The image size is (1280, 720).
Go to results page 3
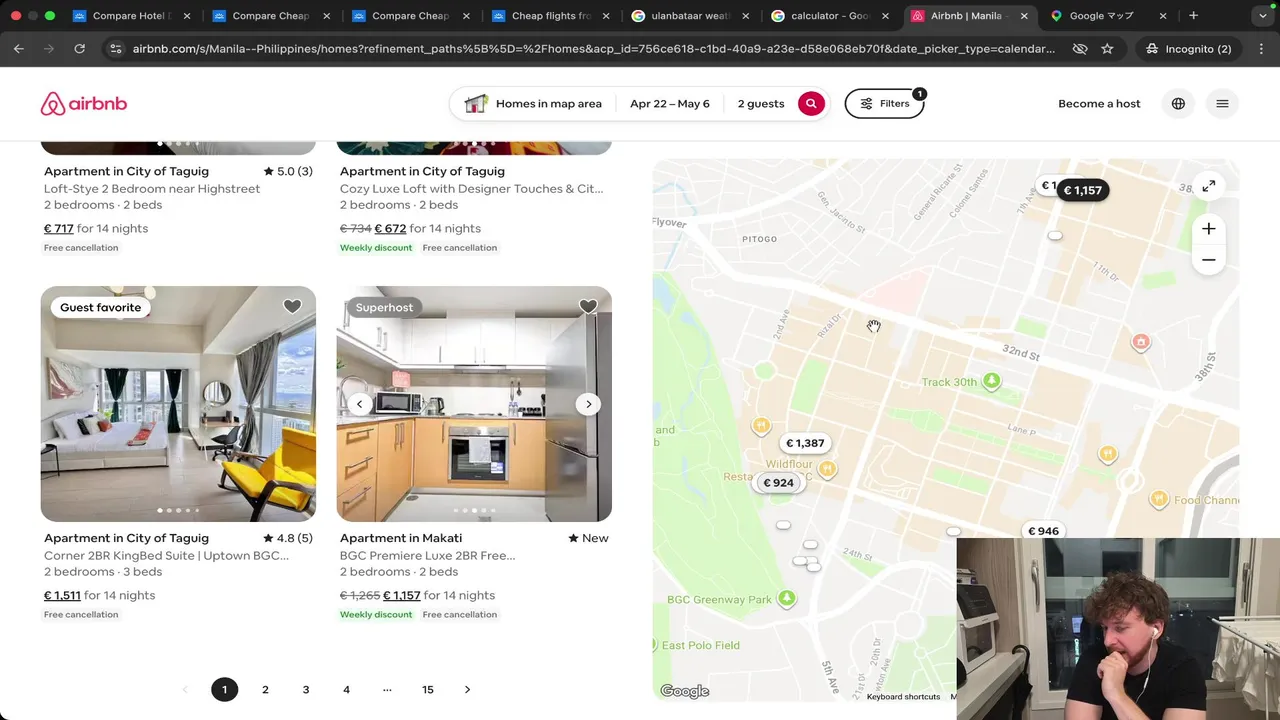click(x=306, y=689)
